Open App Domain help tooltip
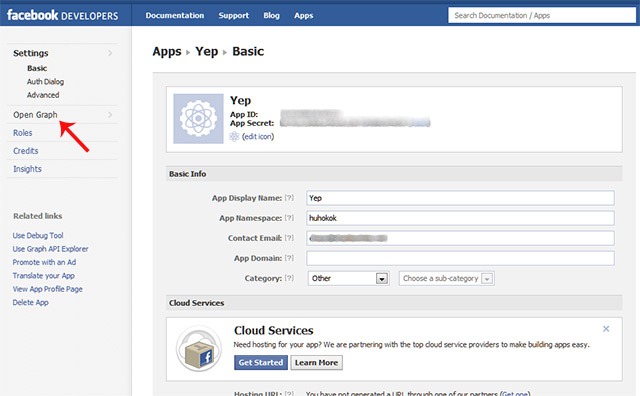Screen dimensions: 640x396 289,258
